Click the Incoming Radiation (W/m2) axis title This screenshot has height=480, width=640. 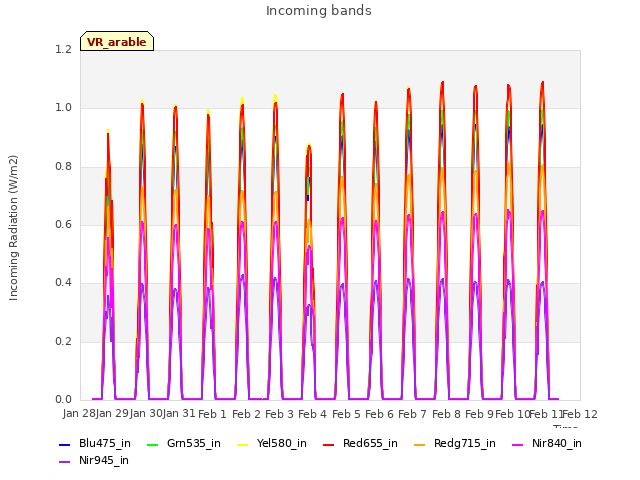pyautogui.click(x=13, y=228)
